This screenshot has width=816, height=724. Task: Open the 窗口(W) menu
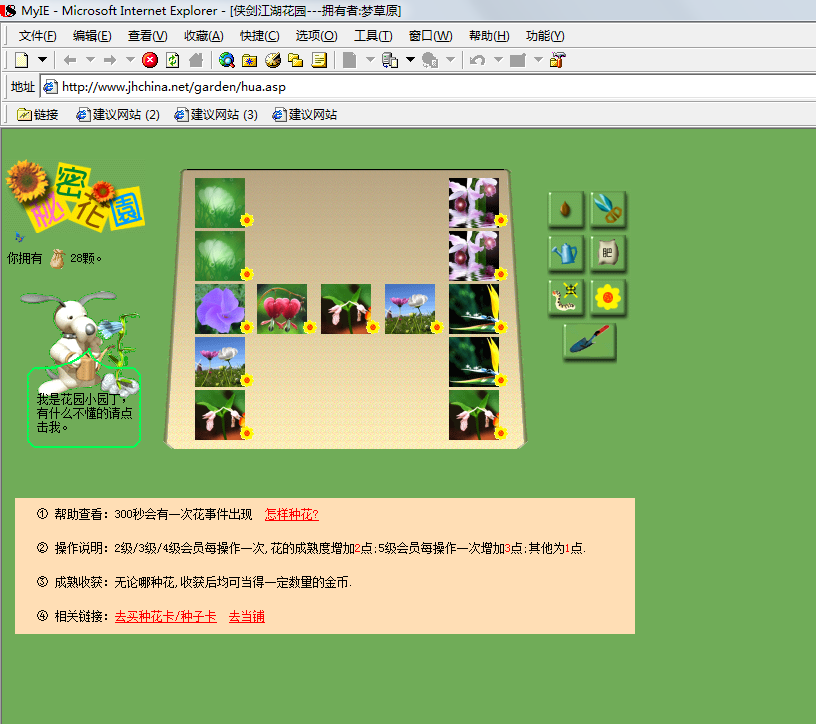coord(430,36)
